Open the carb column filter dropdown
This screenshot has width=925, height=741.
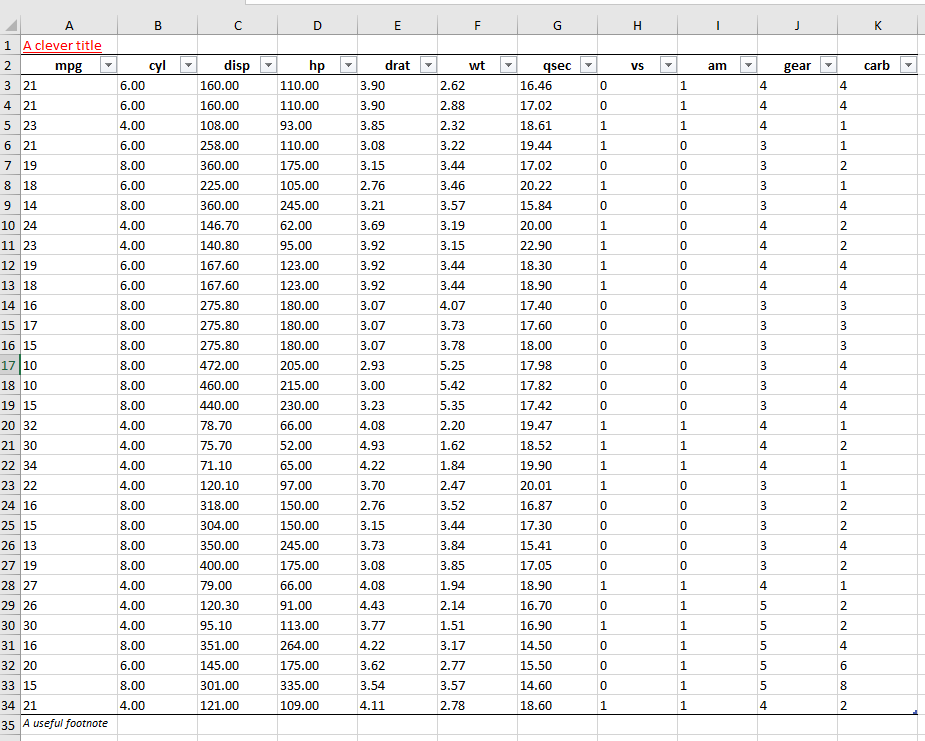point(908,65)
